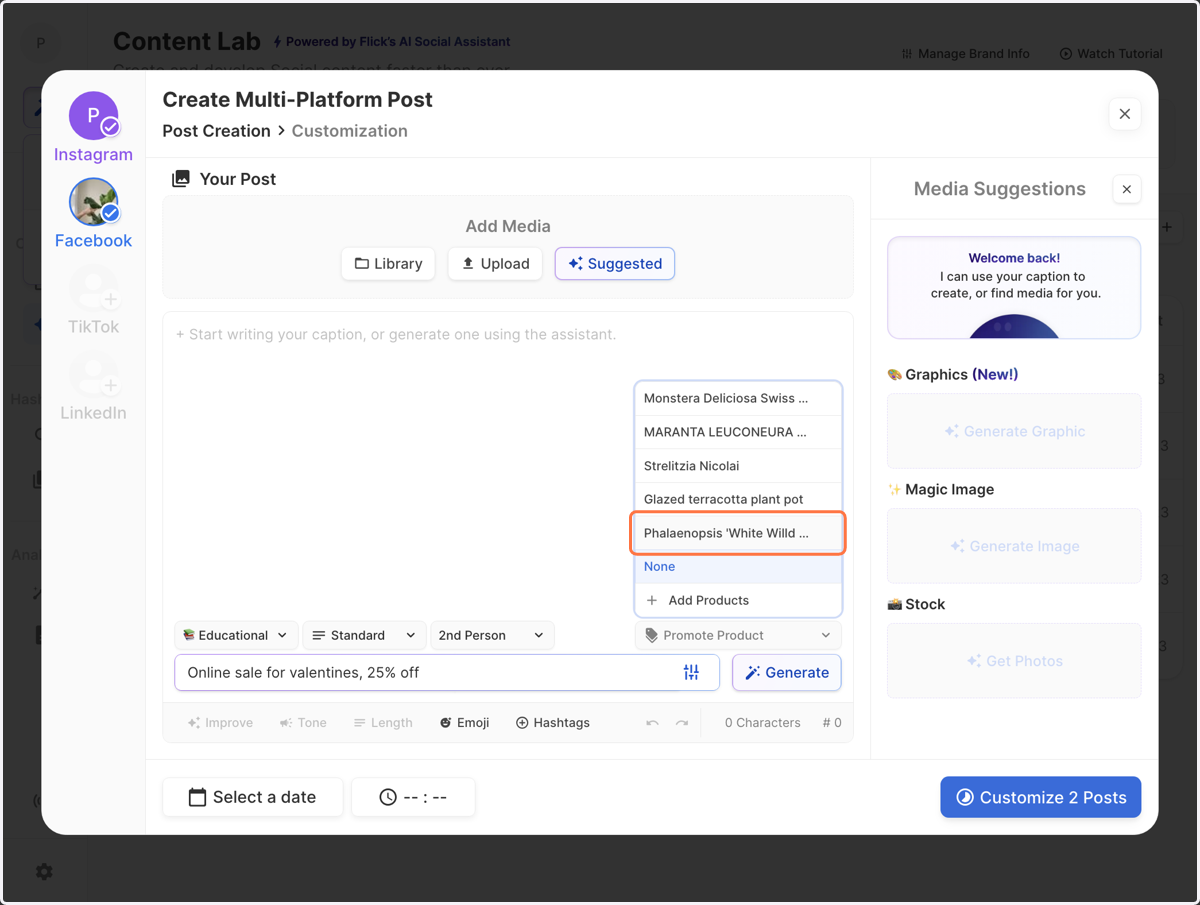Click the Welcome back assistant card

coord(1014,288)
